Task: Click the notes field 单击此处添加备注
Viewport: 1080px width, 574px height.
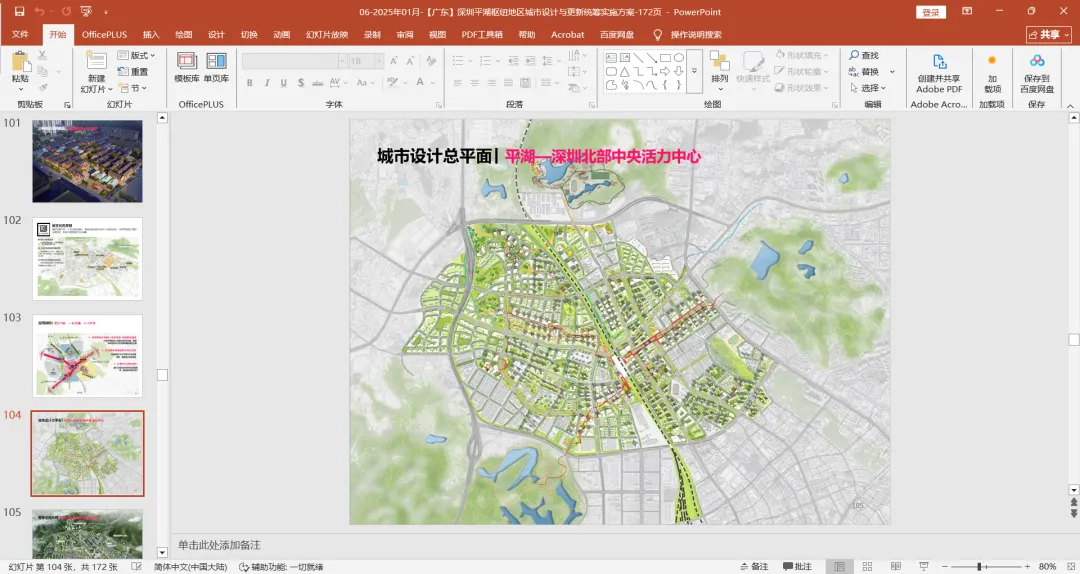Action: (219, 545)
